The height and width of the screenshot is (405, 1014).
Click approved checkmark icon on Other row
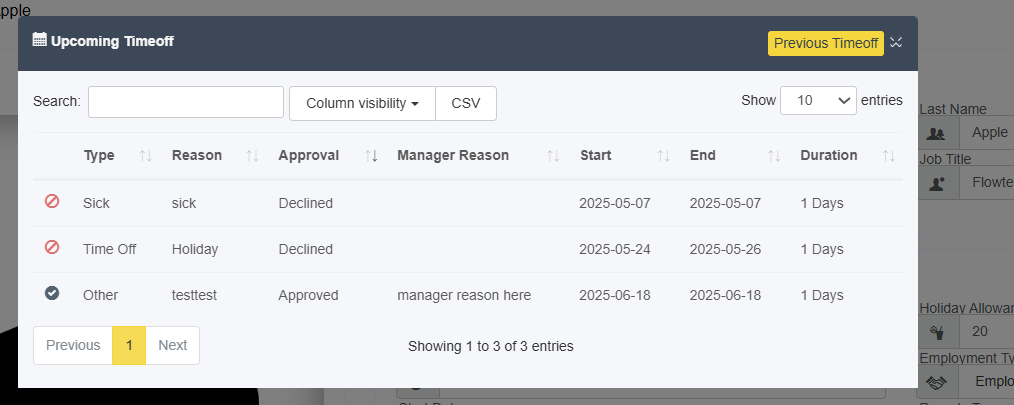[x=52, y=293]
